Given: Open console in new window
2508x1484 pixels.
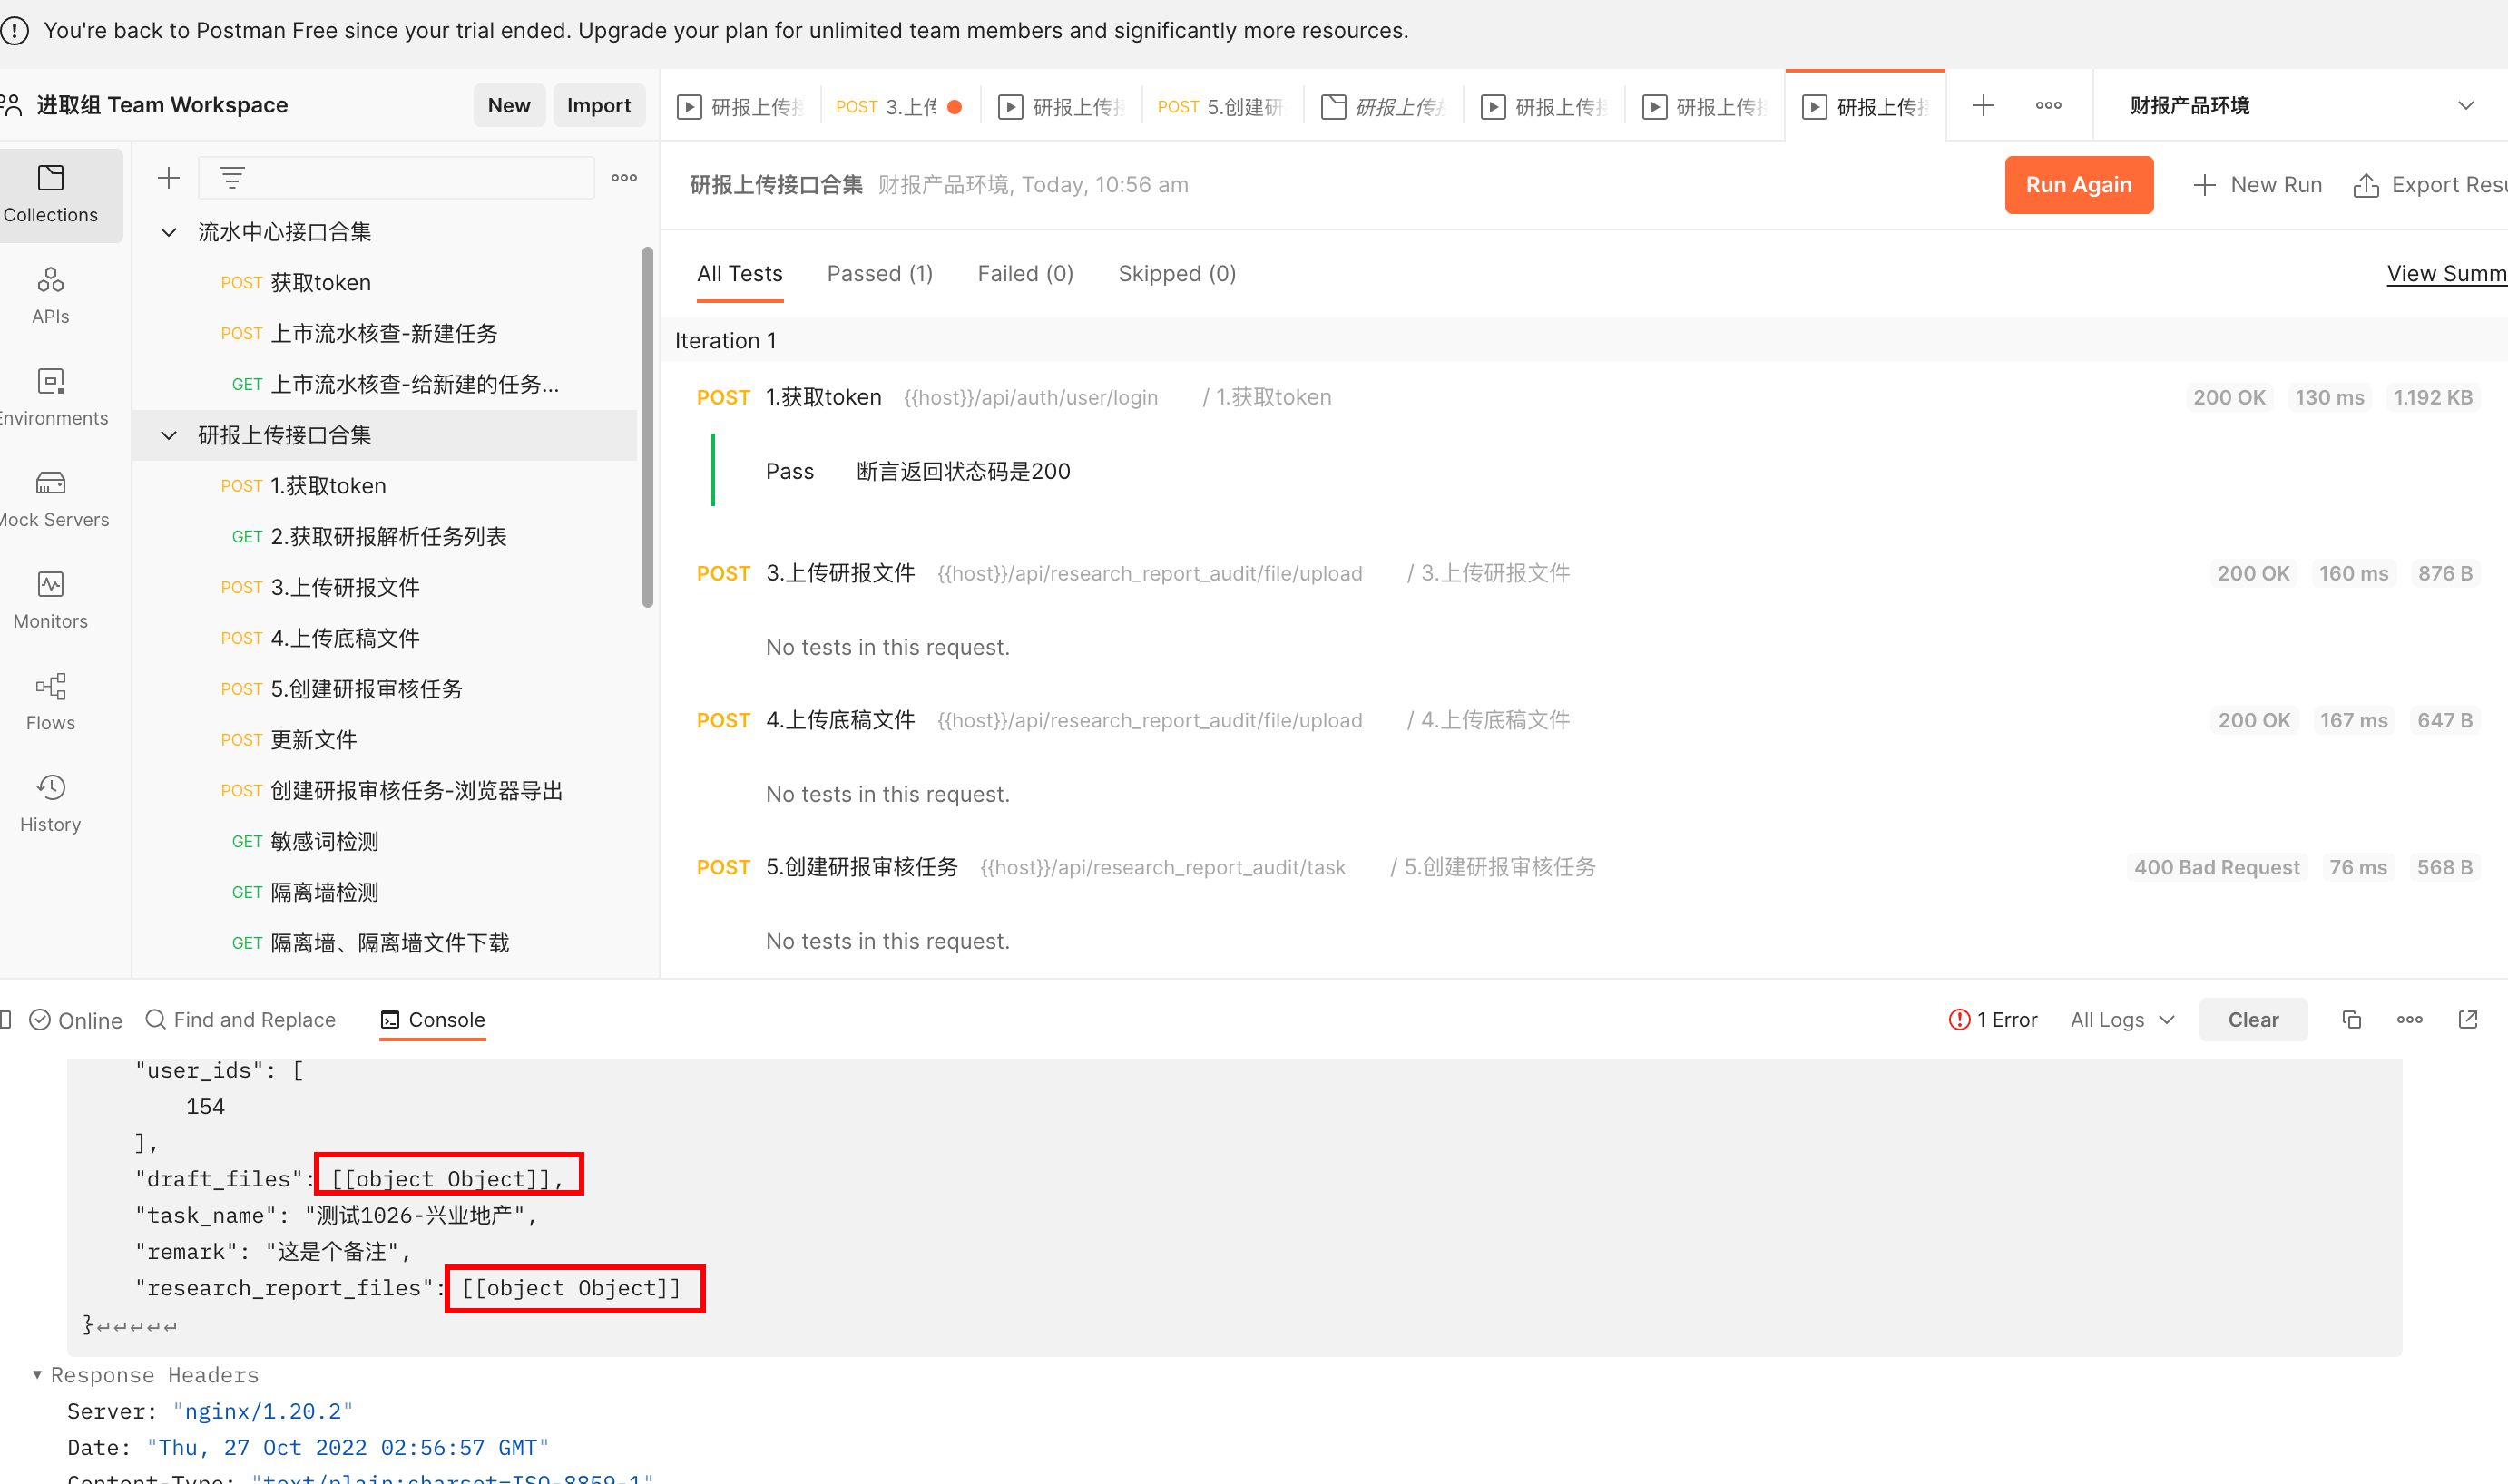Looking at the screenshot, I should (x=2468, y=1019).
